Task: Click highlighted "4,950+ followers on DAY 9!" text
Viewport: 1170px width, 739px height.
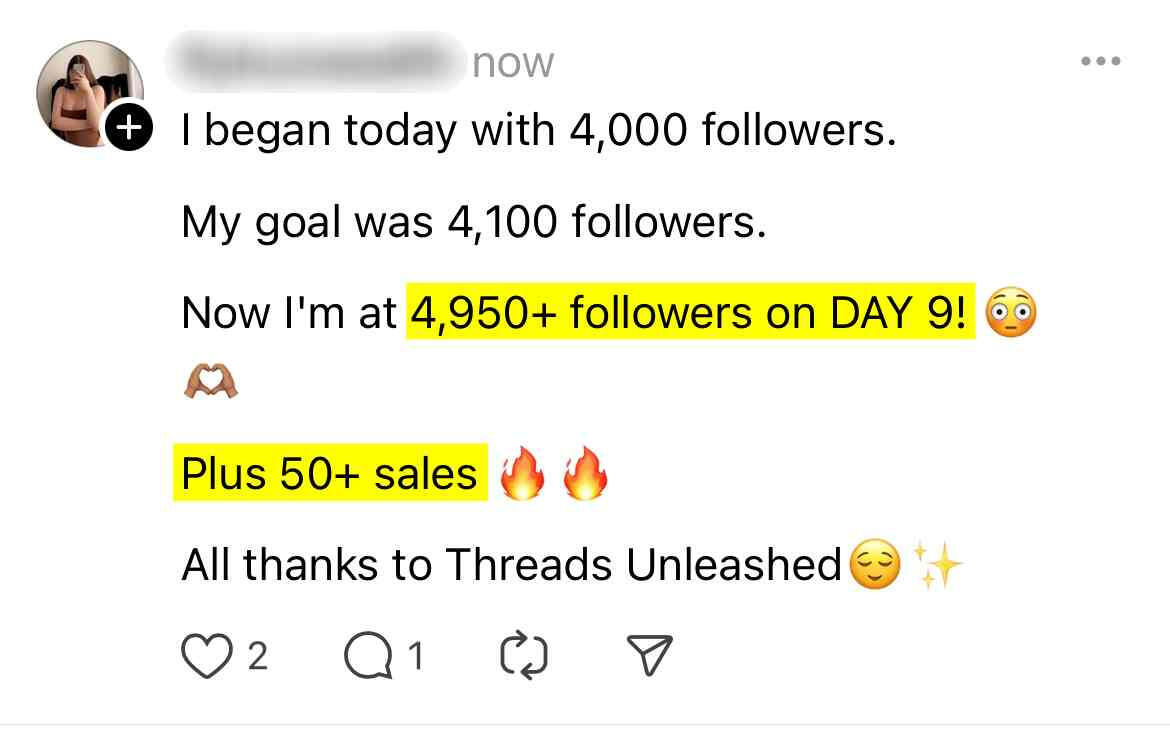Action: click(689, 313)
